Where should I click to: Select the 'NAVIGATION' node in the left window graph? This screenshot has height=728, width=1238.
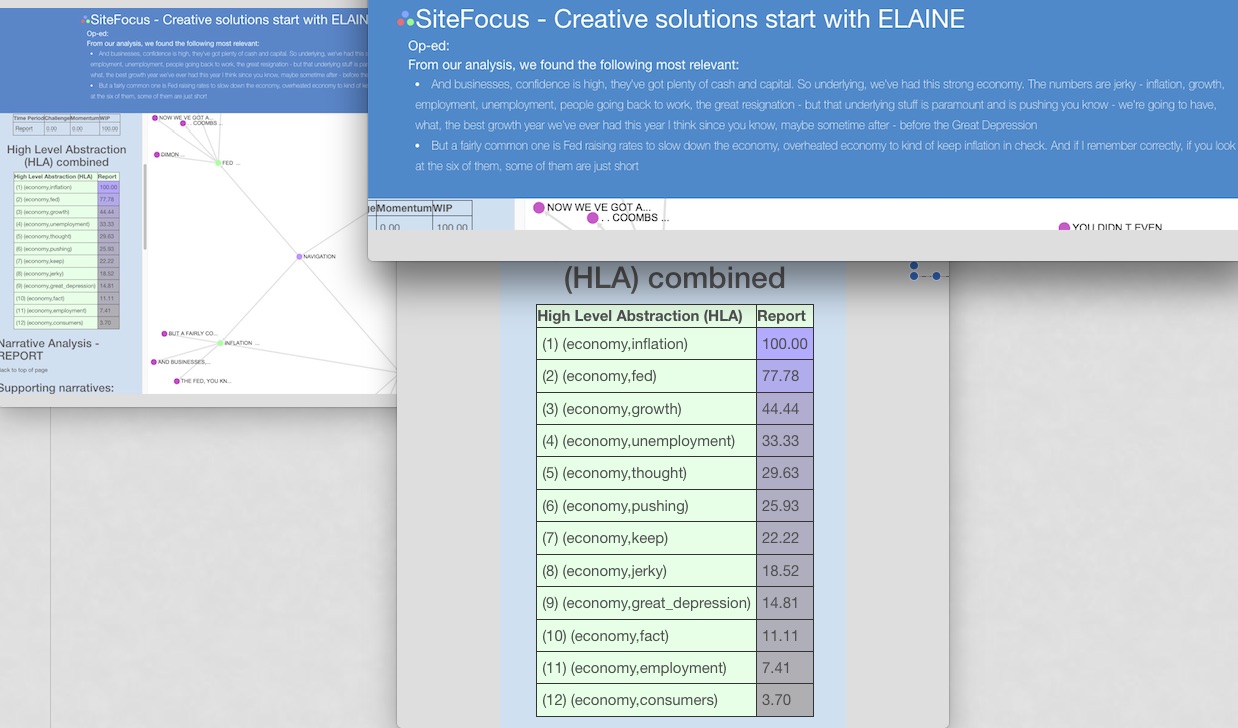(299, 257)
